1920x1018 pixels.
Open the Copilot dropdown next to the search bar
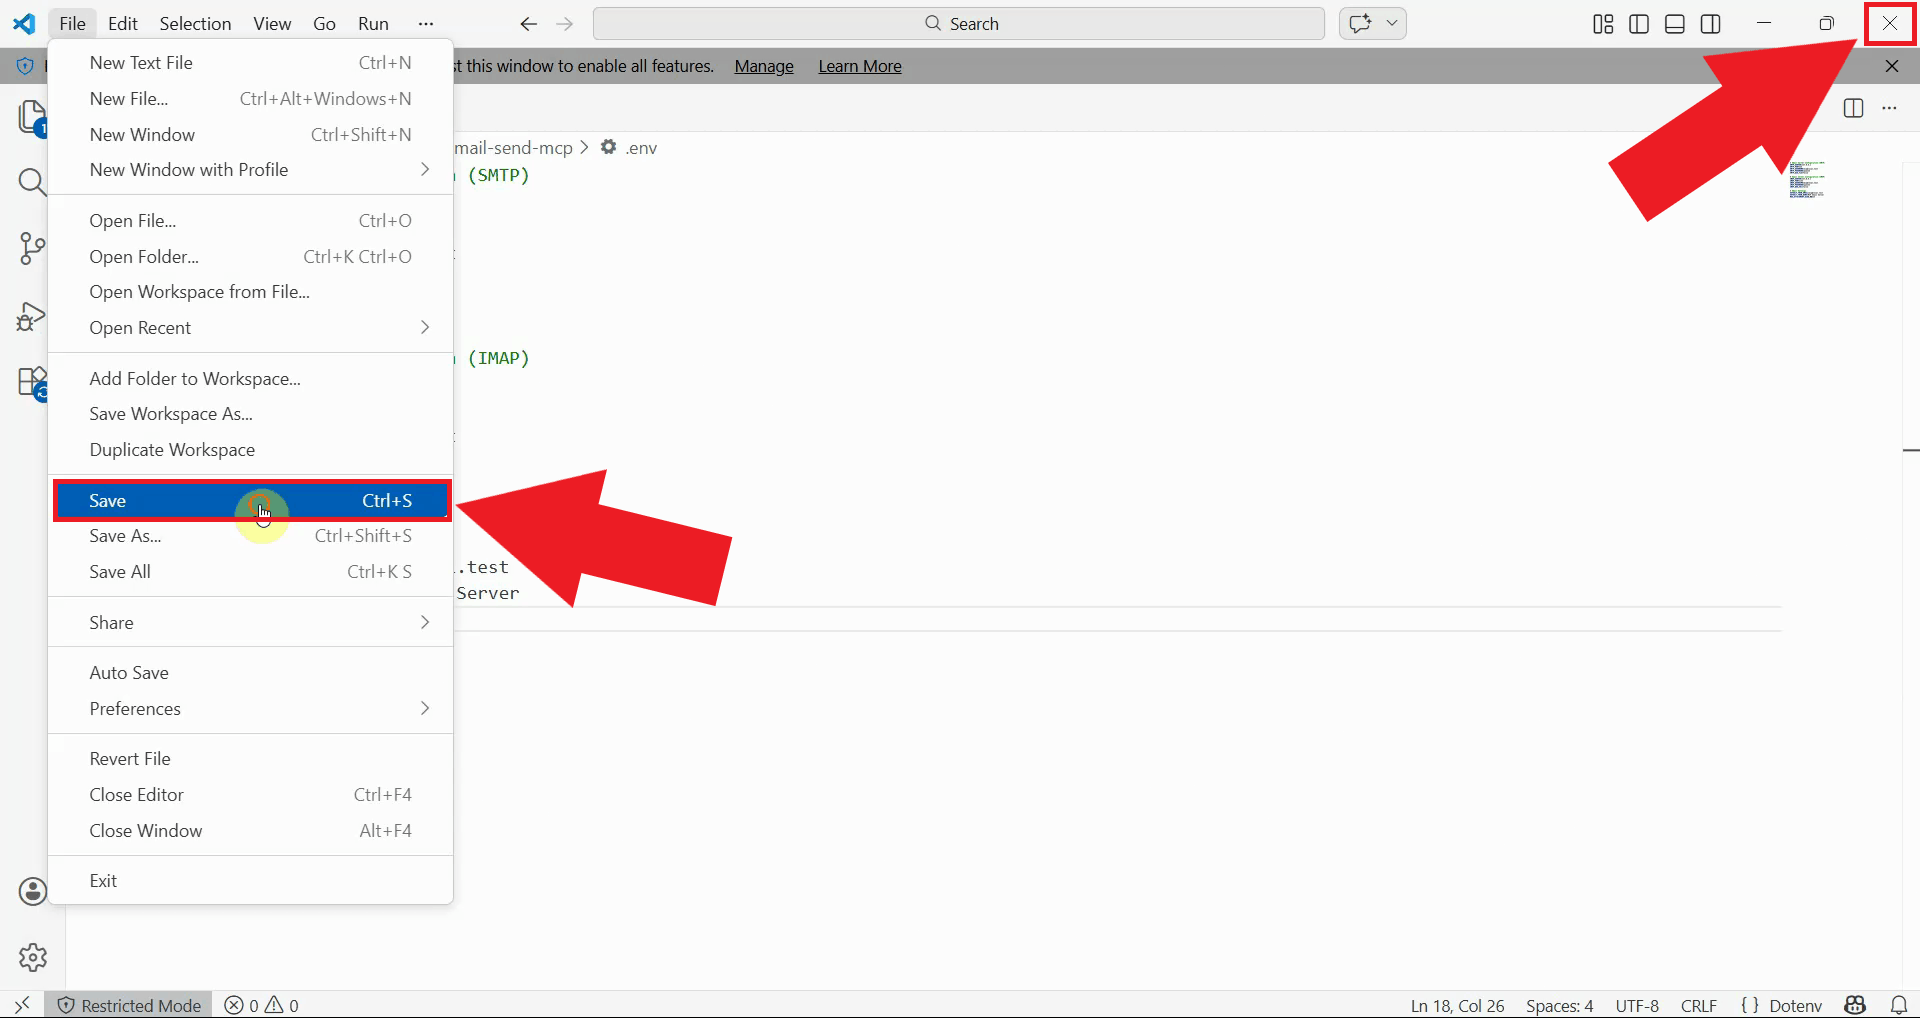pyautogui.click(x=1394, y=23)
